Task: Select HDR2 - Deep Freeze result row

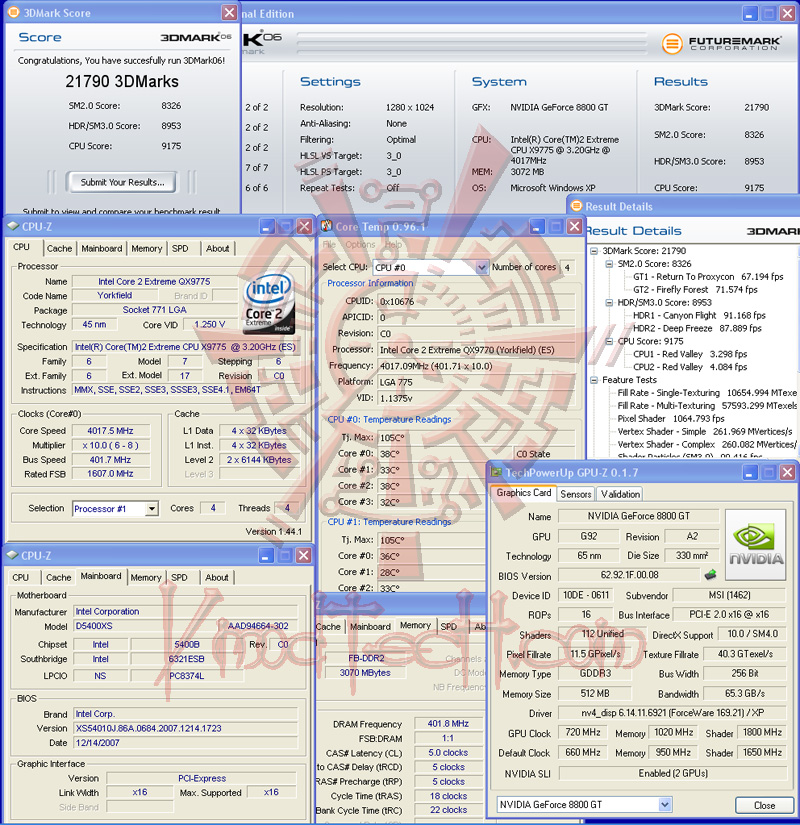Action: tap(697, 328)
